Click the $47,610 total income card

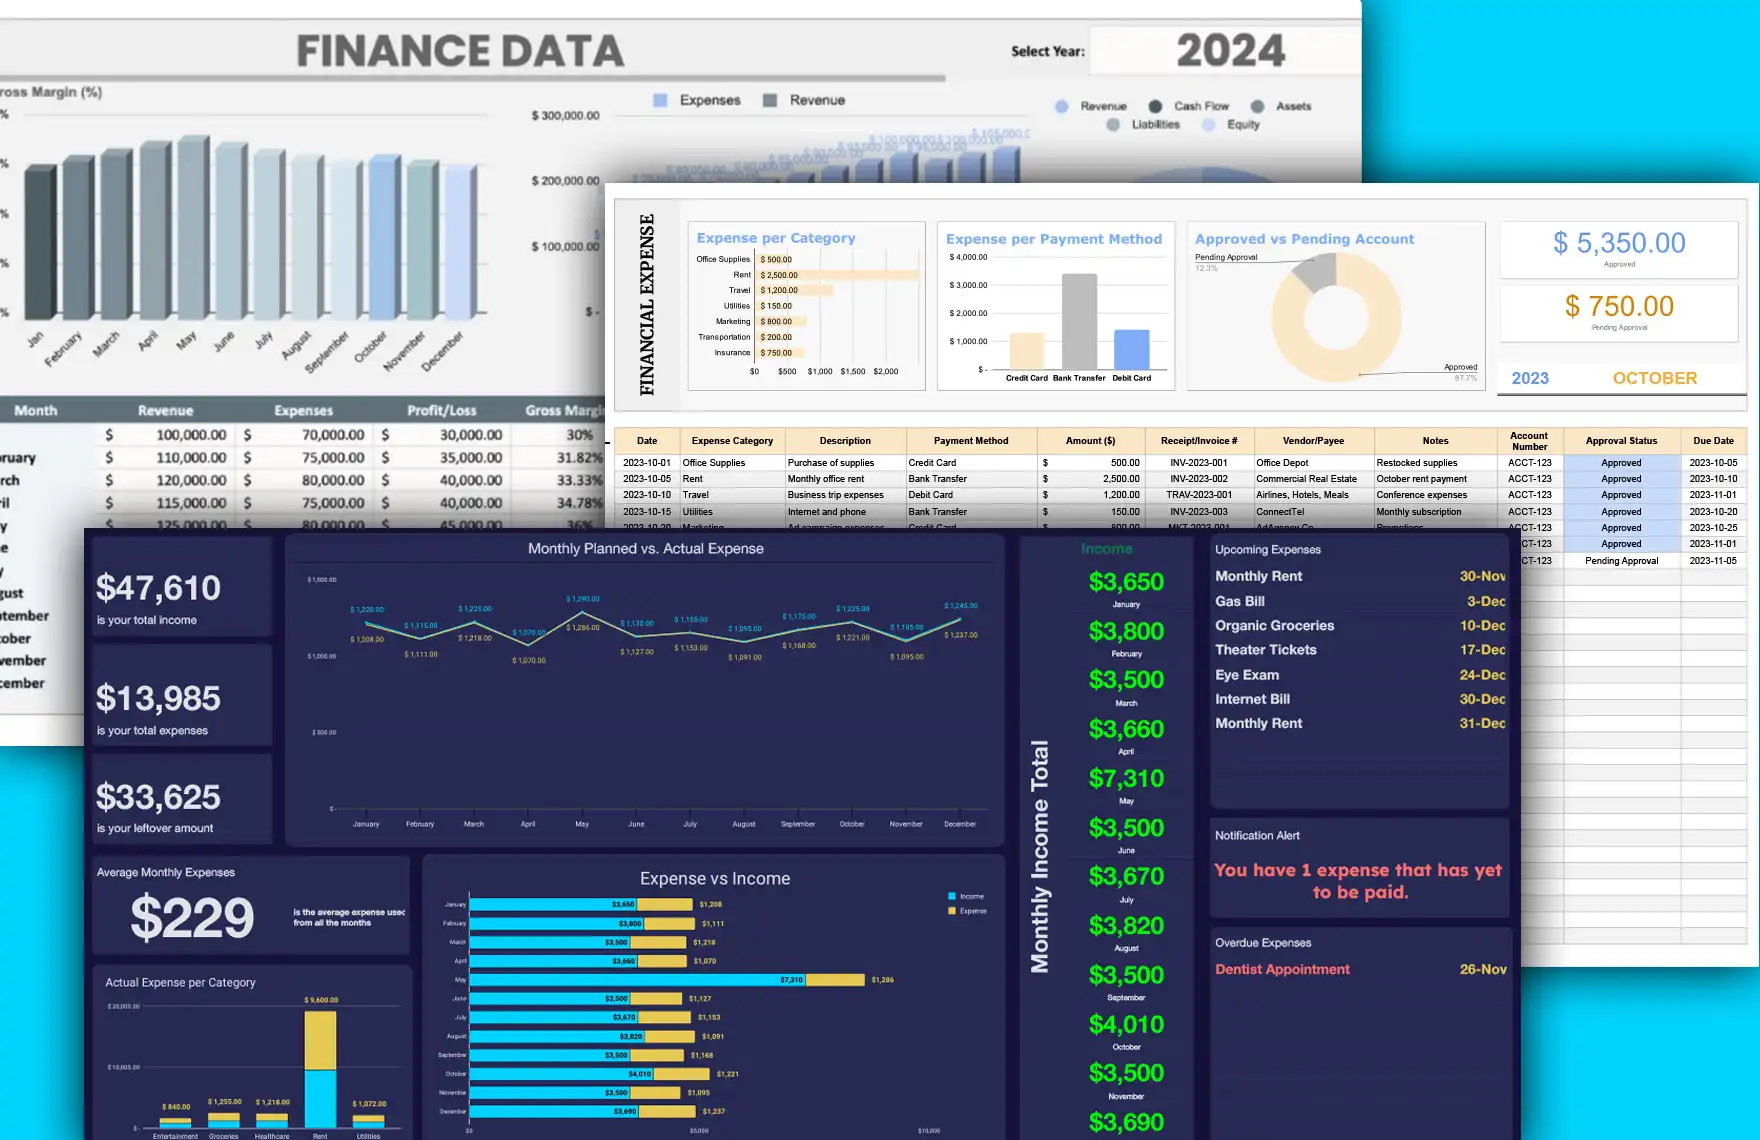[x=180, y=588]
